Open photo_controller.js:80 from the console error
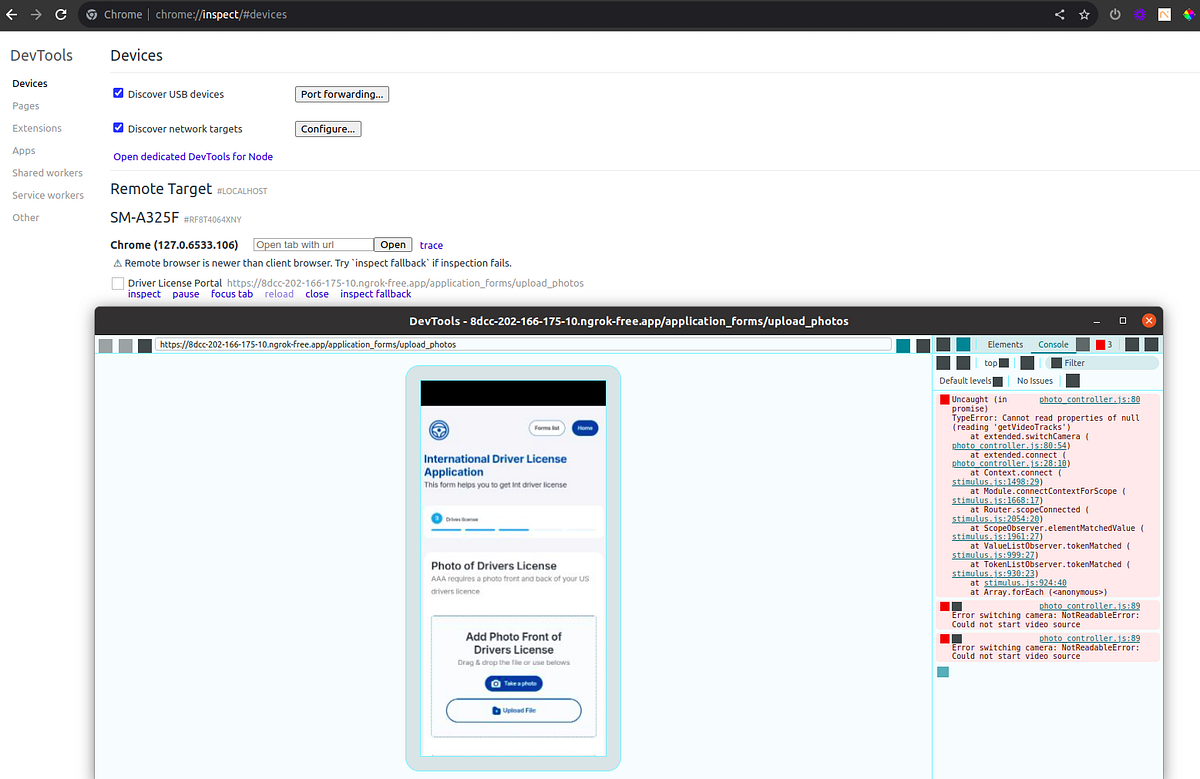This screenshot has width=1200, height=779. click(x=1089, y=399)
